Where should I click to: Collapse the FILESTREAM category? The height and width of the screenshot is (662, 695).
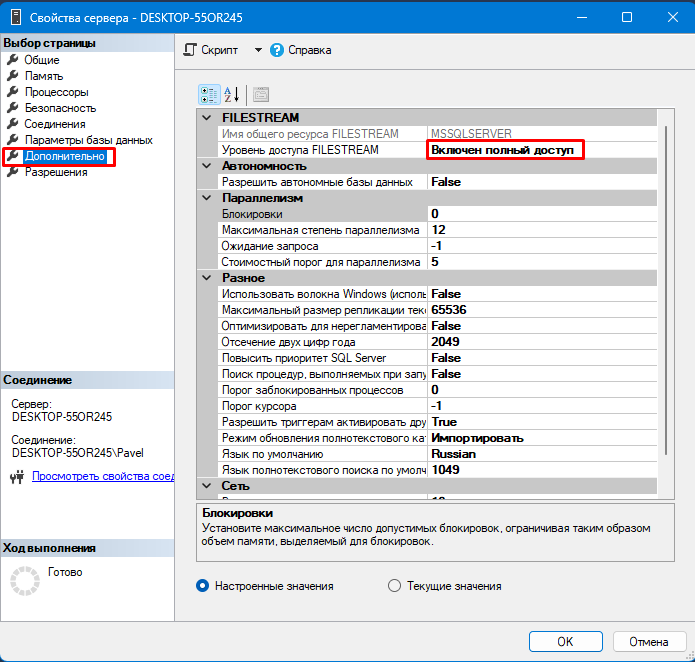pos(207,118)
